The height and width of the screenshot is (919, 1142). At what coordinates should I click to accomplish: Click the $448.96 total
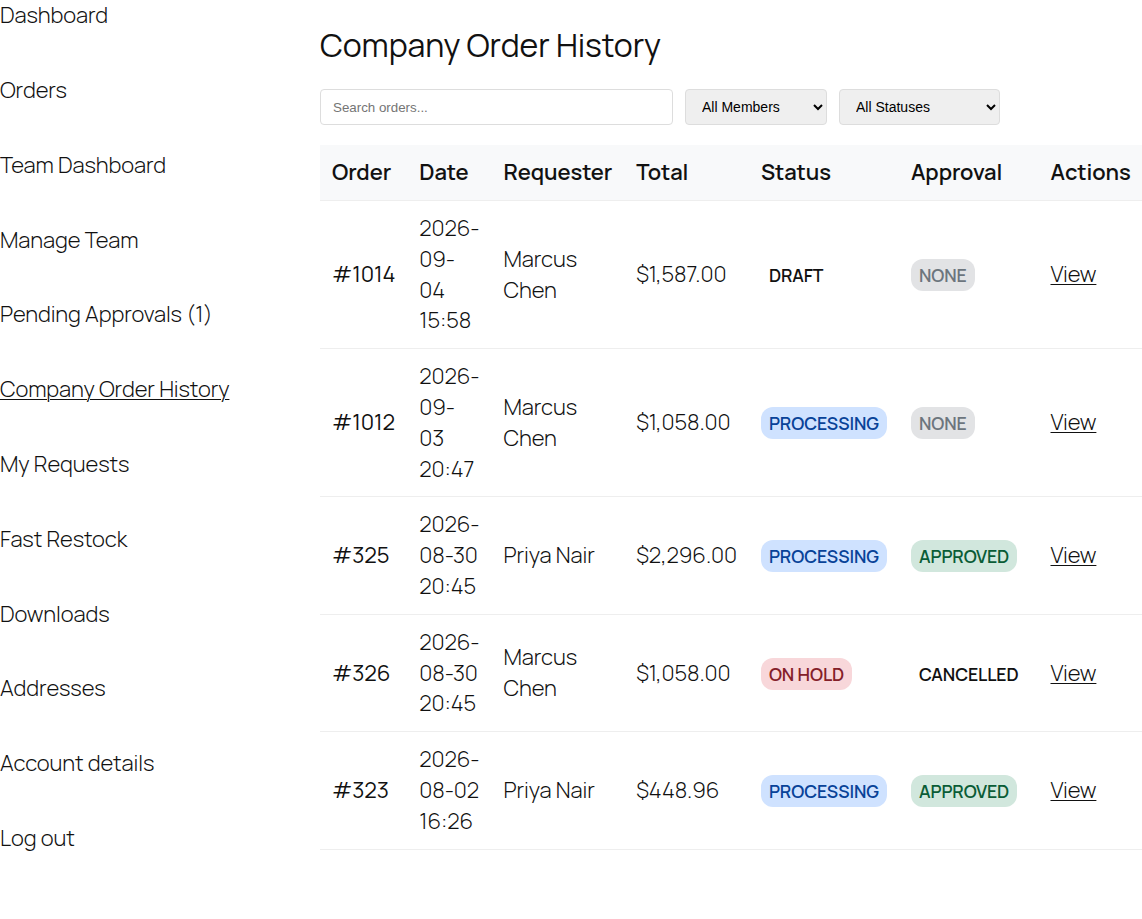pyautogui.click(x=677, y=790)
